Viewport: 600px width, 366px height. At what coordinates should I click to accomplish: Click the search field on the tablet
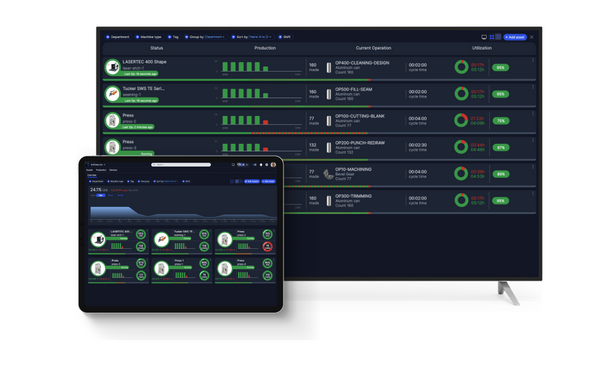[x=181, y=165]
